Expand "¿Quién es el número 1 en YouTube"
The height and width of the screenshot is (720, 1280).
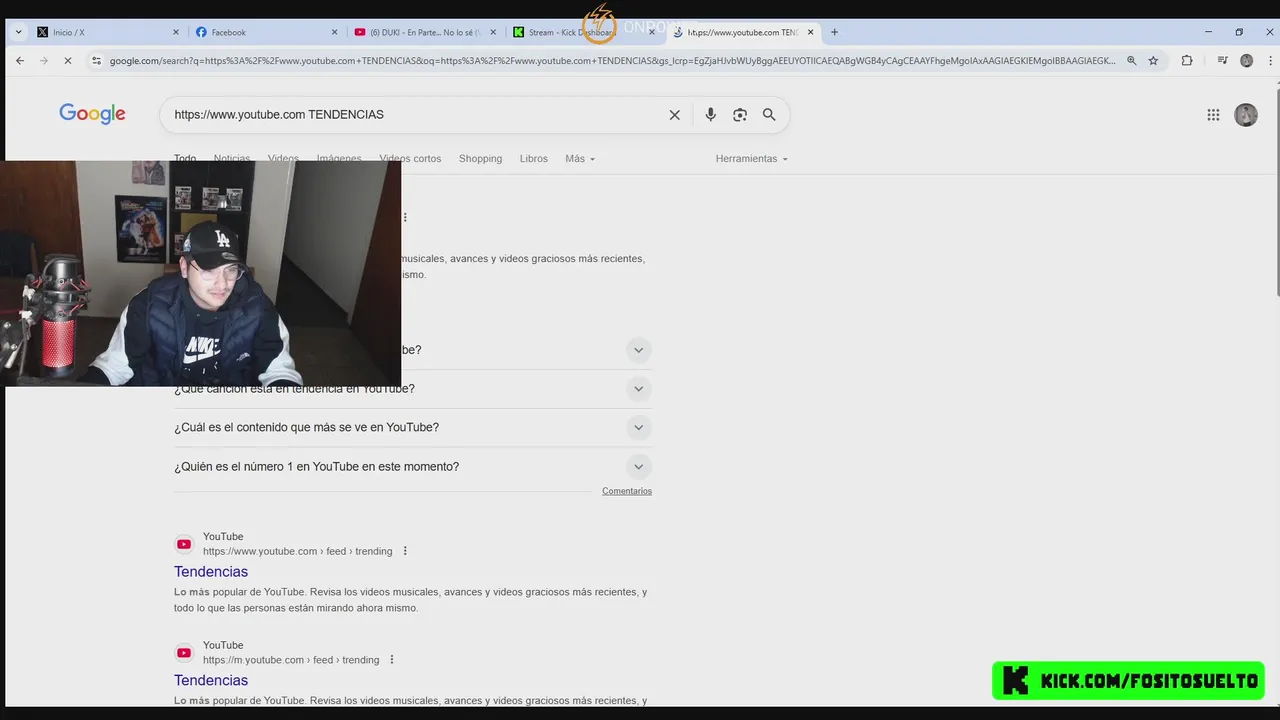pyautogui.click(x=638, y=467)
